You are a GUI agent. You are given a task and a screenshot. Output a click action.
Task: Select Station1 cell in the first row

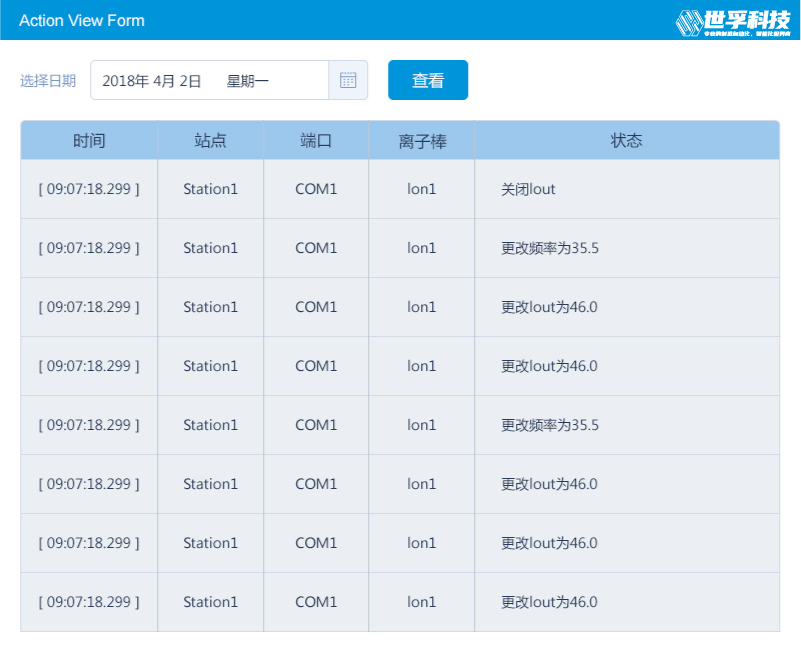[210, 189]
